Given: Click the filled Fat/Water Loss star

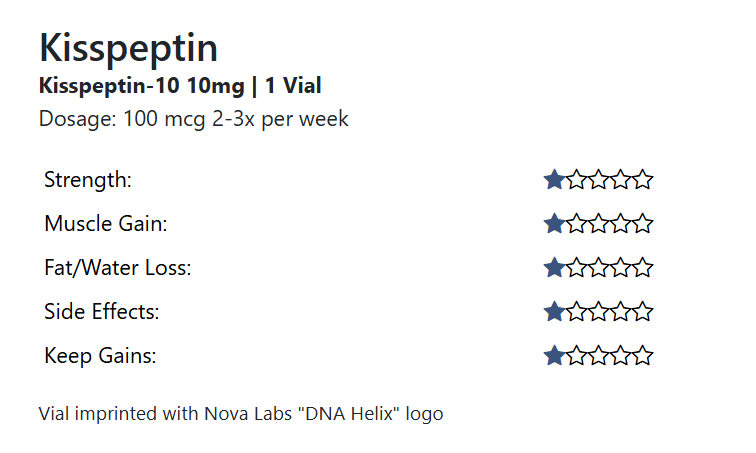Looking at the screenshot, I should click(554, 268).
